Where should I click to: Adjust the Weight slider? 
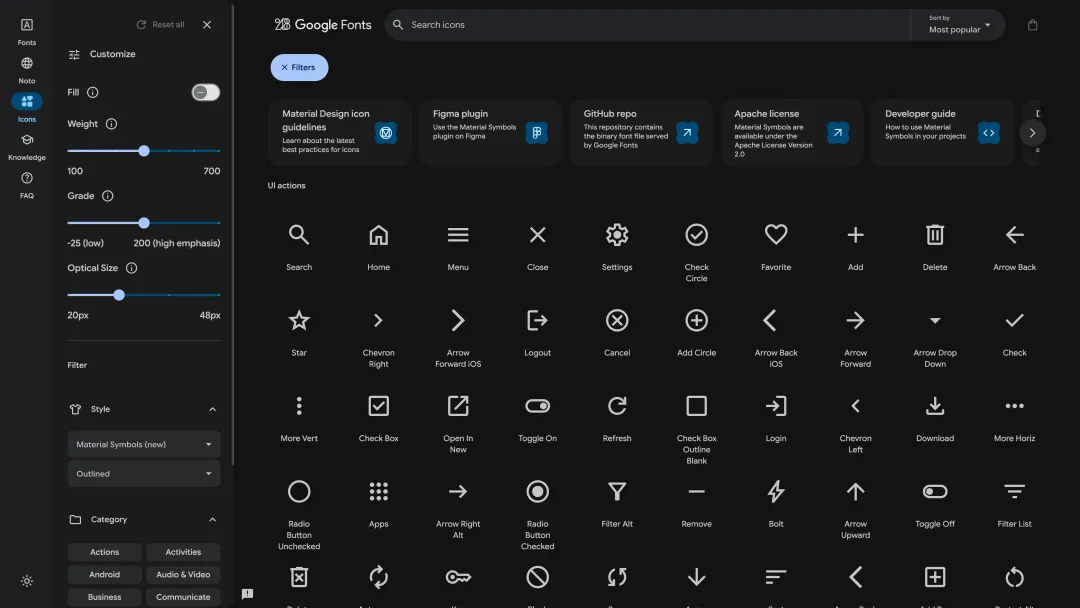click(x=144, y=151)
